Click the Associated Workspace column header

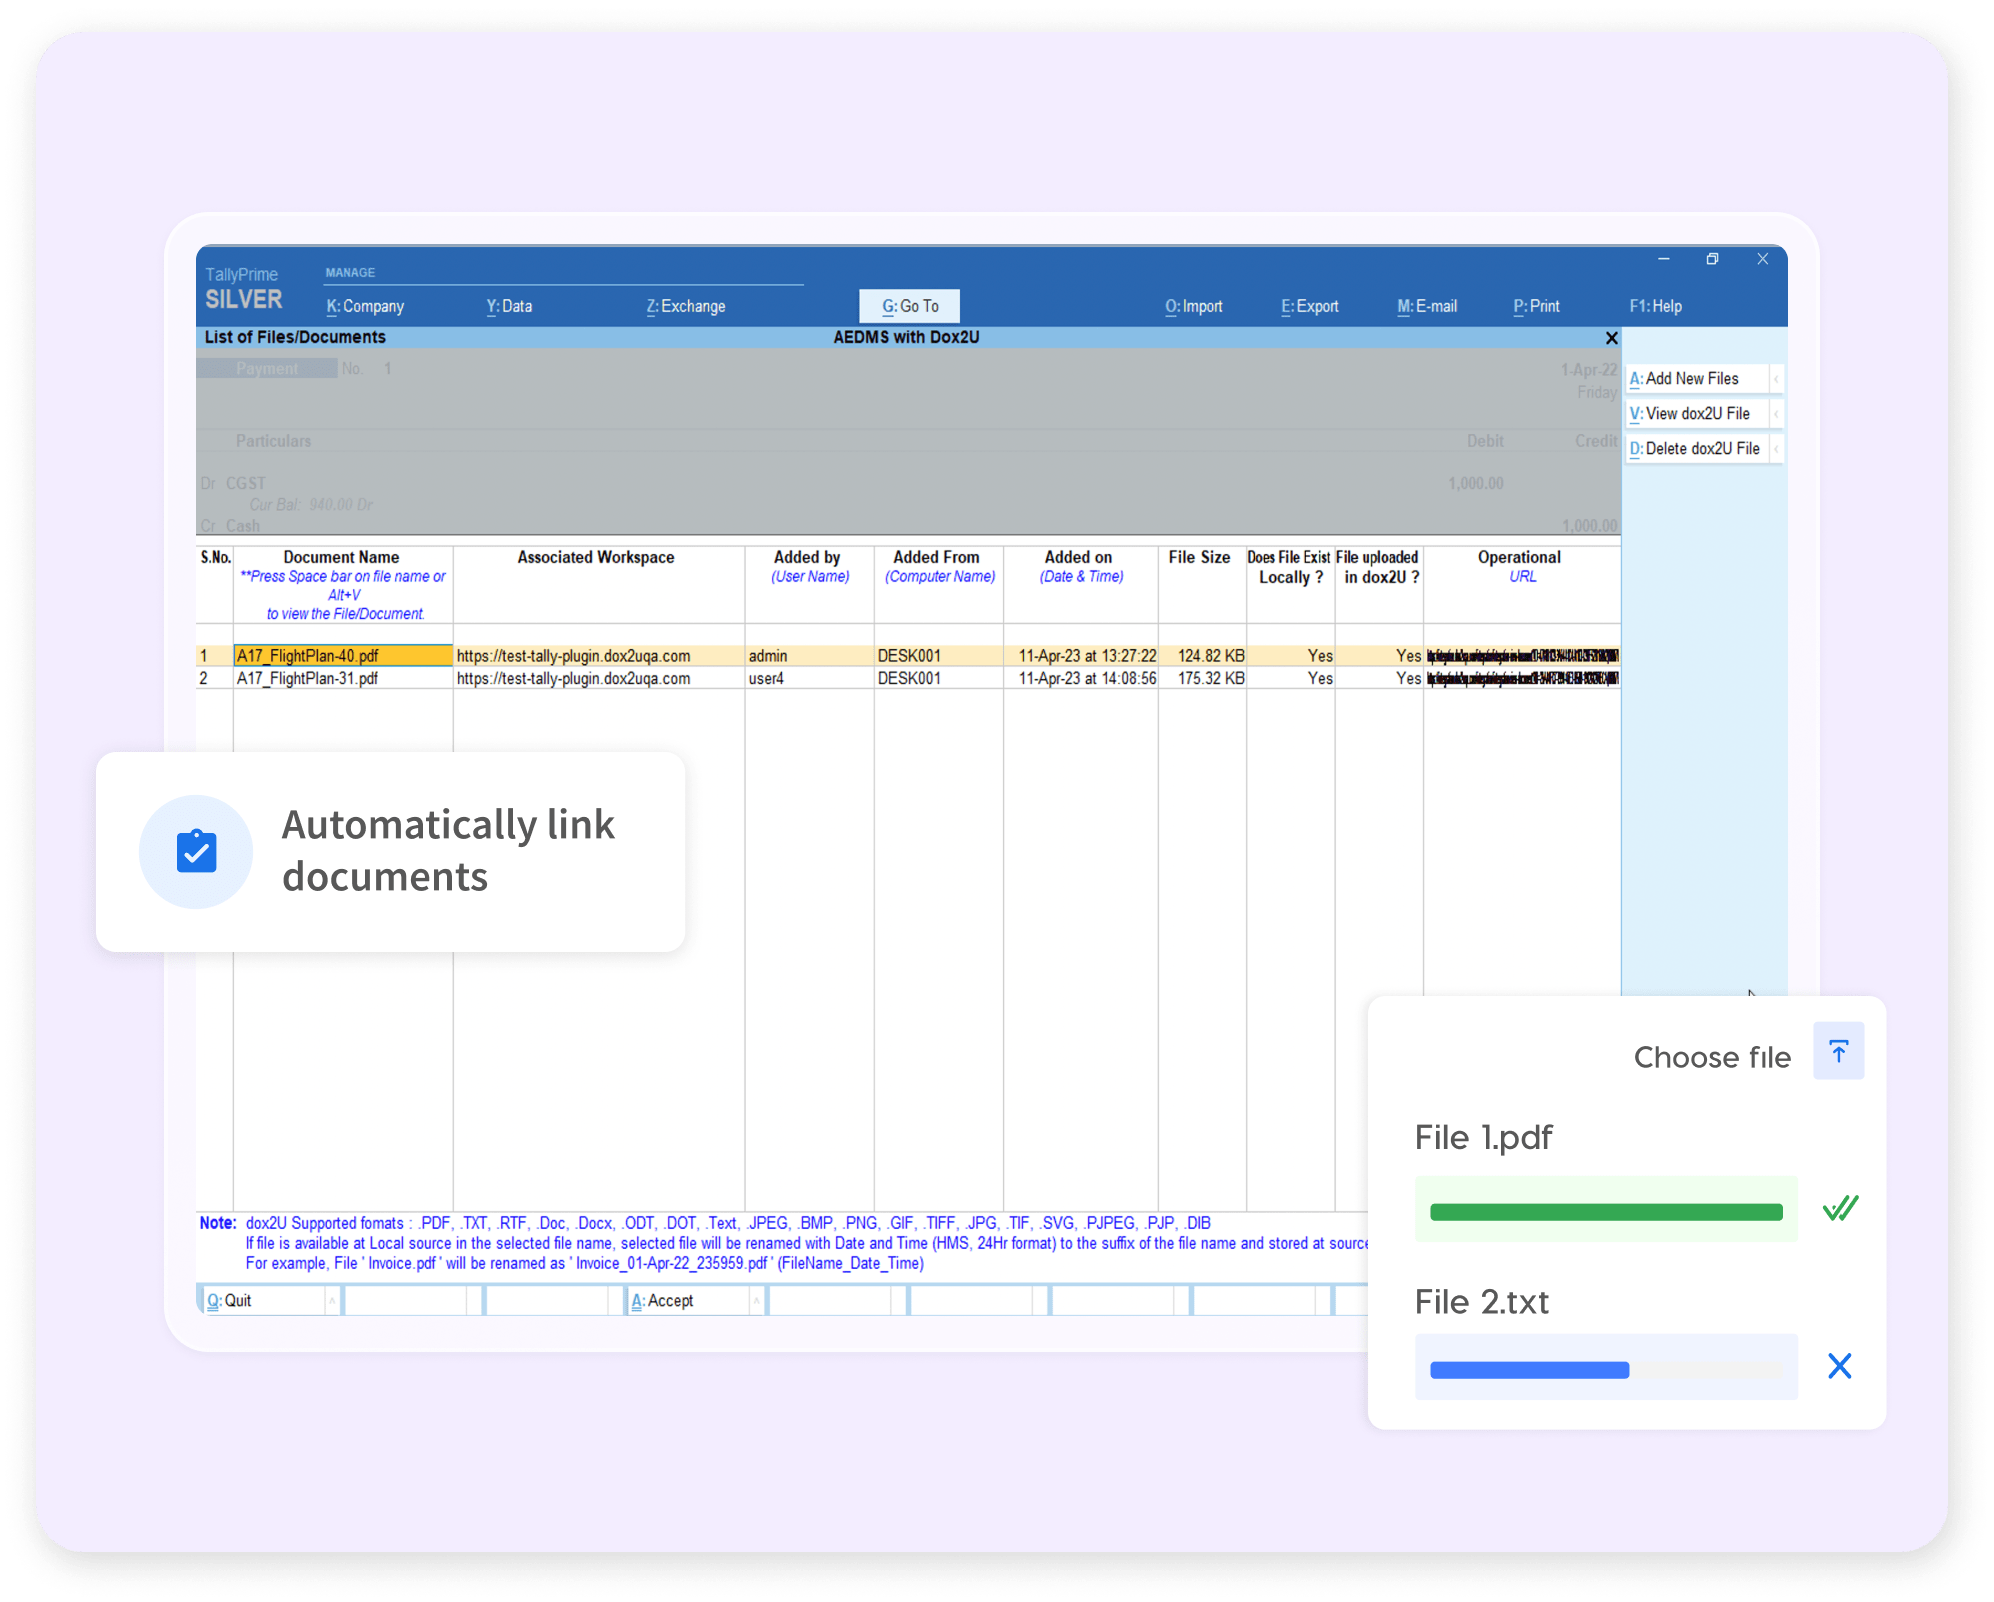pos(596,557)
